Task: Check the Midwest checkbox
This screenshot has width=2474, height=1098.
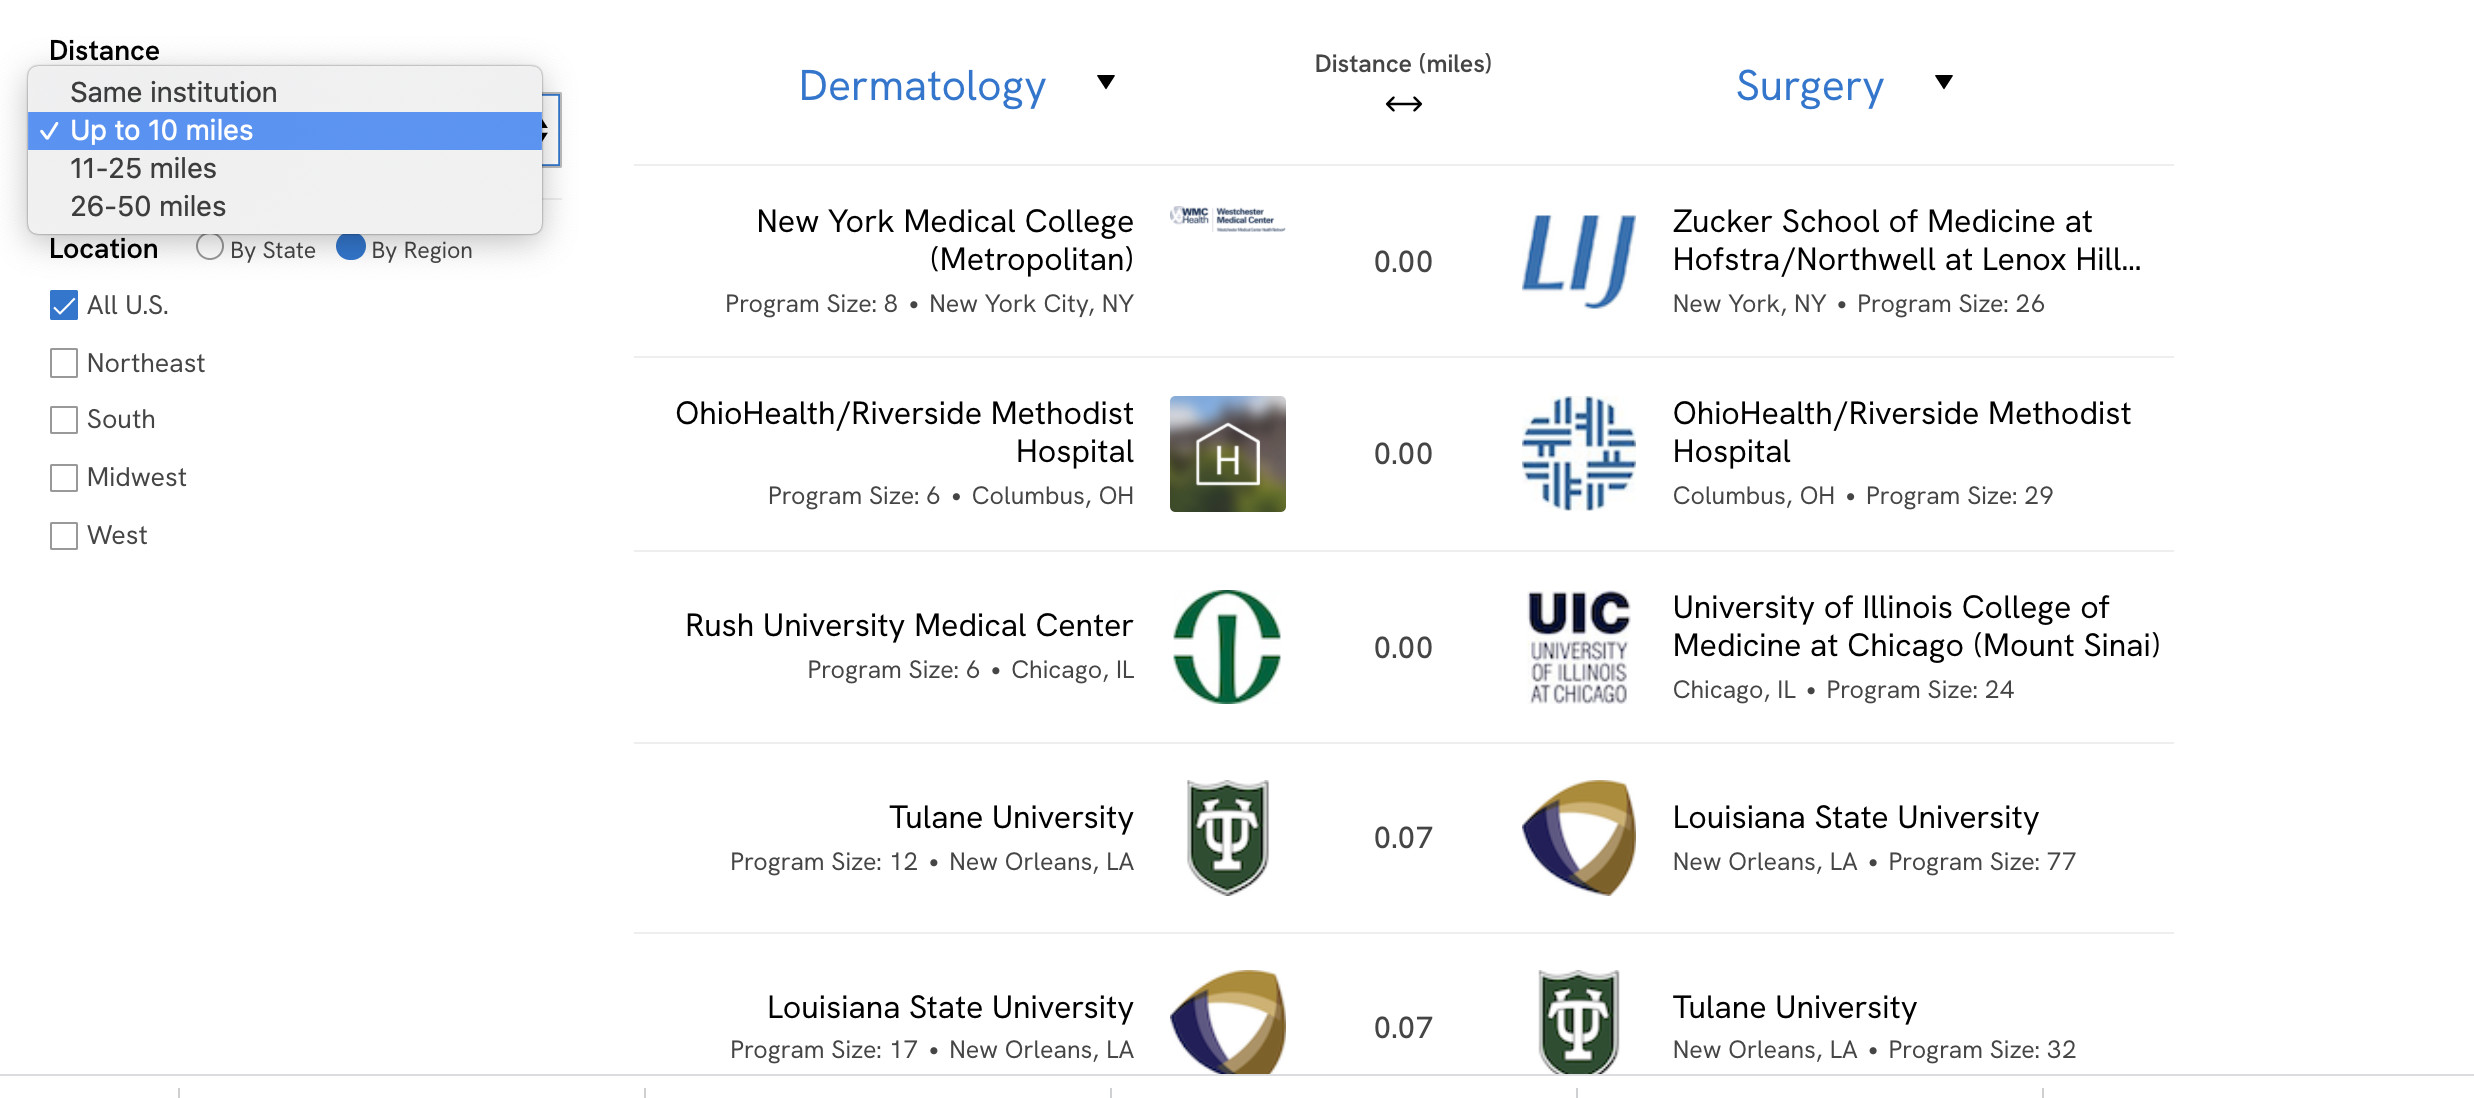Action: (x=63, y=477)
